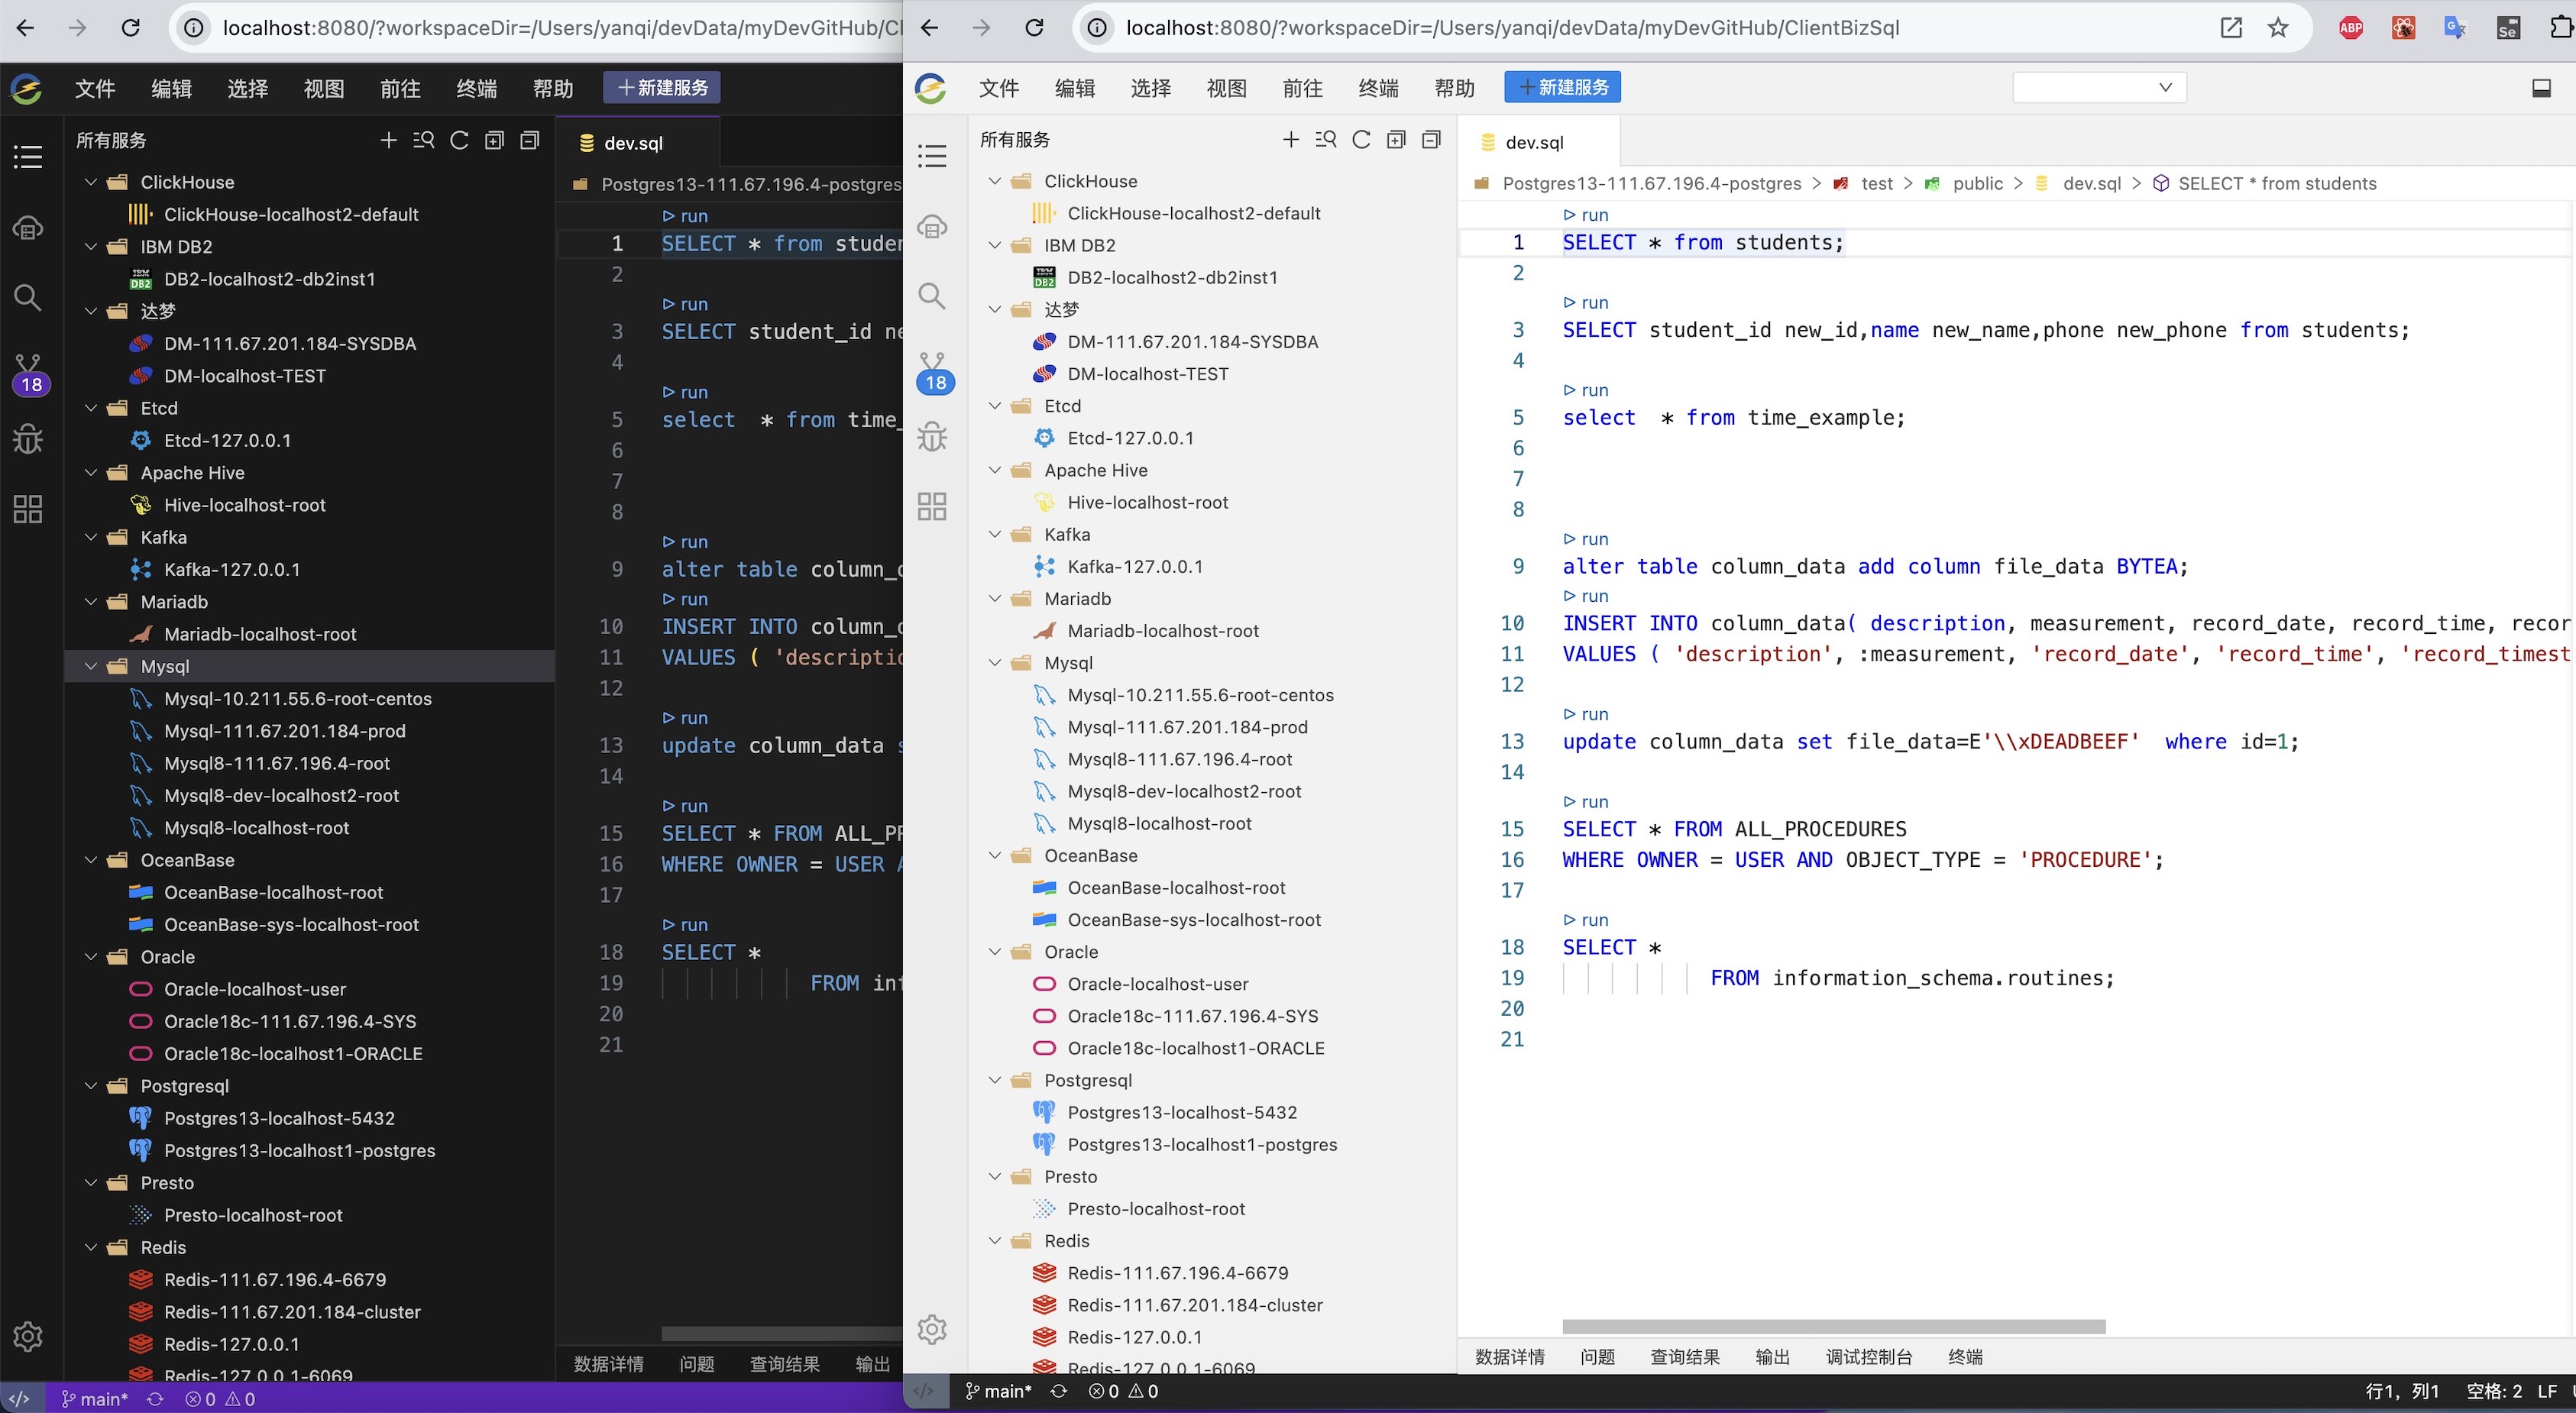2576x1413 pixels.
Task: Switch to 查询结果 tab in light bottom panel
Action: (1684, 1357)
